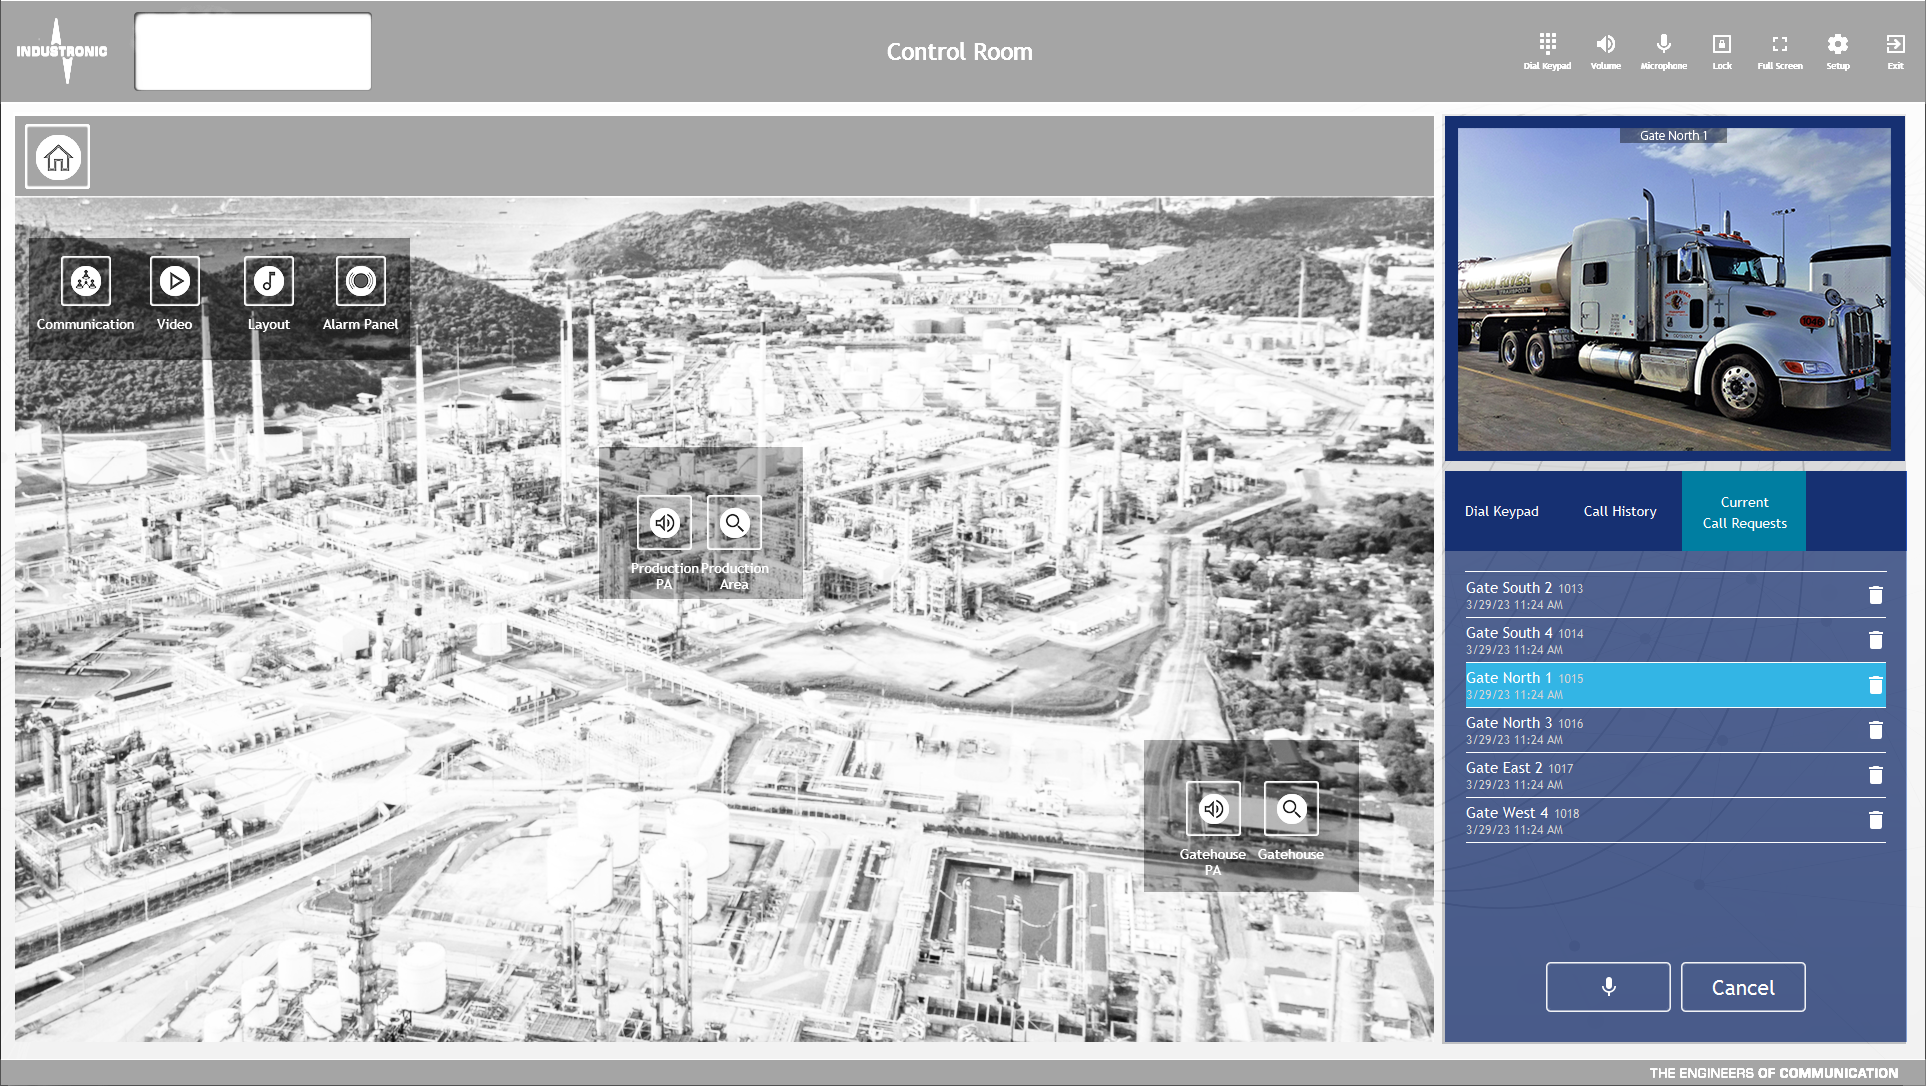Select the Current Call Requests tab
The image size is (1926, 1086).
(1744, 512)
